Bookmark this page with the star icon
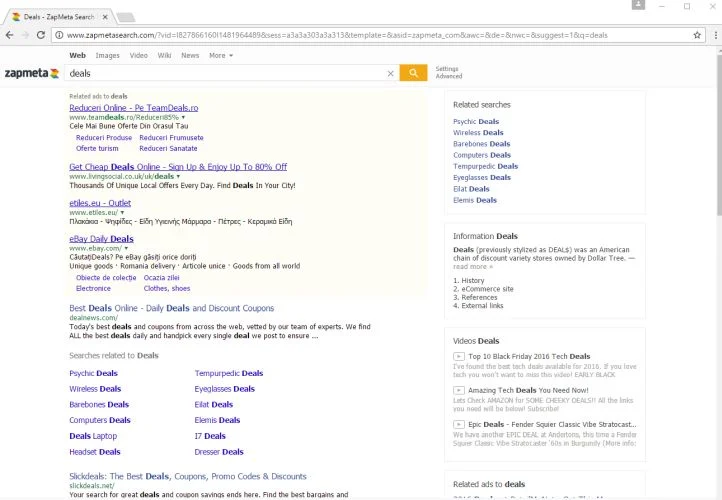This screenshot has height=500, width=722. [x=697, y=35]
